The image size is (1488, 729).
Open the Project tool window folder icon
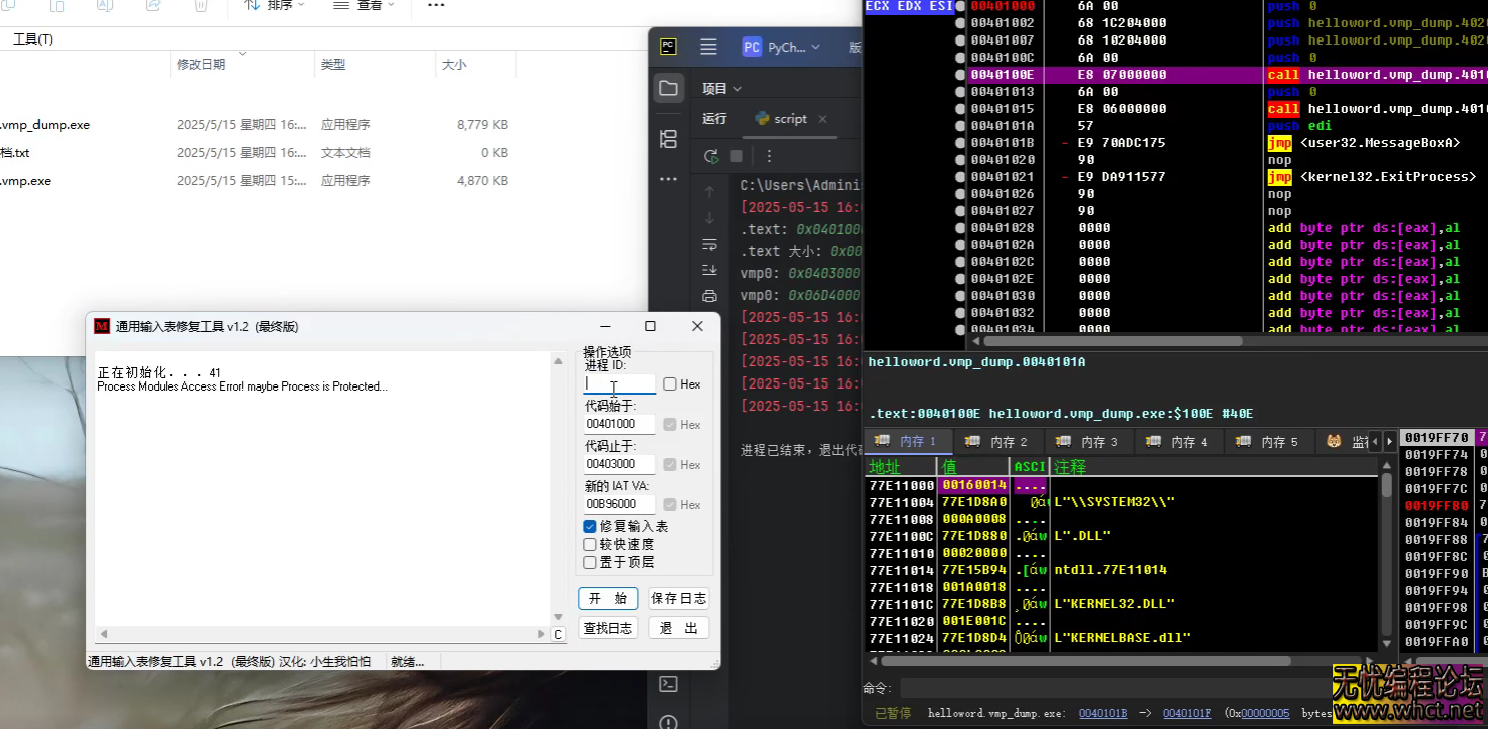[668, 87]
